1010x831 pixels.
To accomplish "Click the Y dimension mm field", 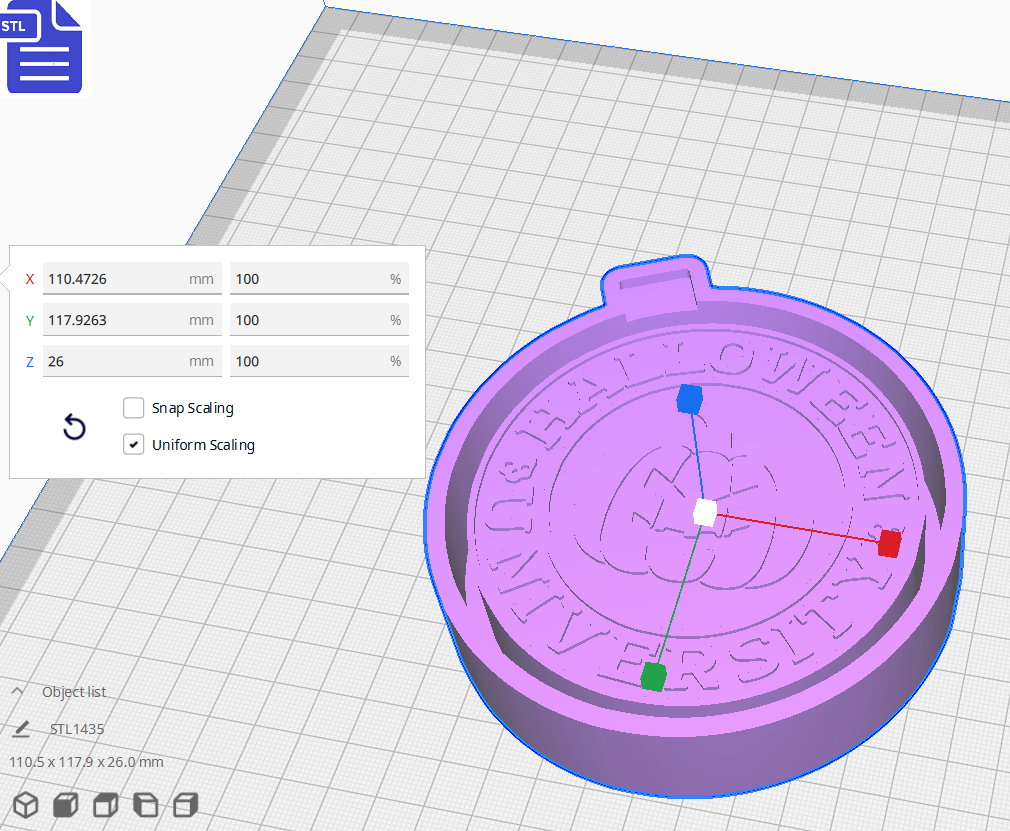I will tap(115, 320).
